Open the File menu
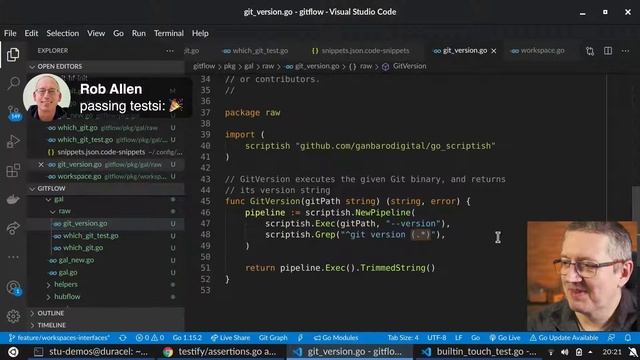Viewport: 640px width, 360px height. pyautogui.click(x=10, y=33)
